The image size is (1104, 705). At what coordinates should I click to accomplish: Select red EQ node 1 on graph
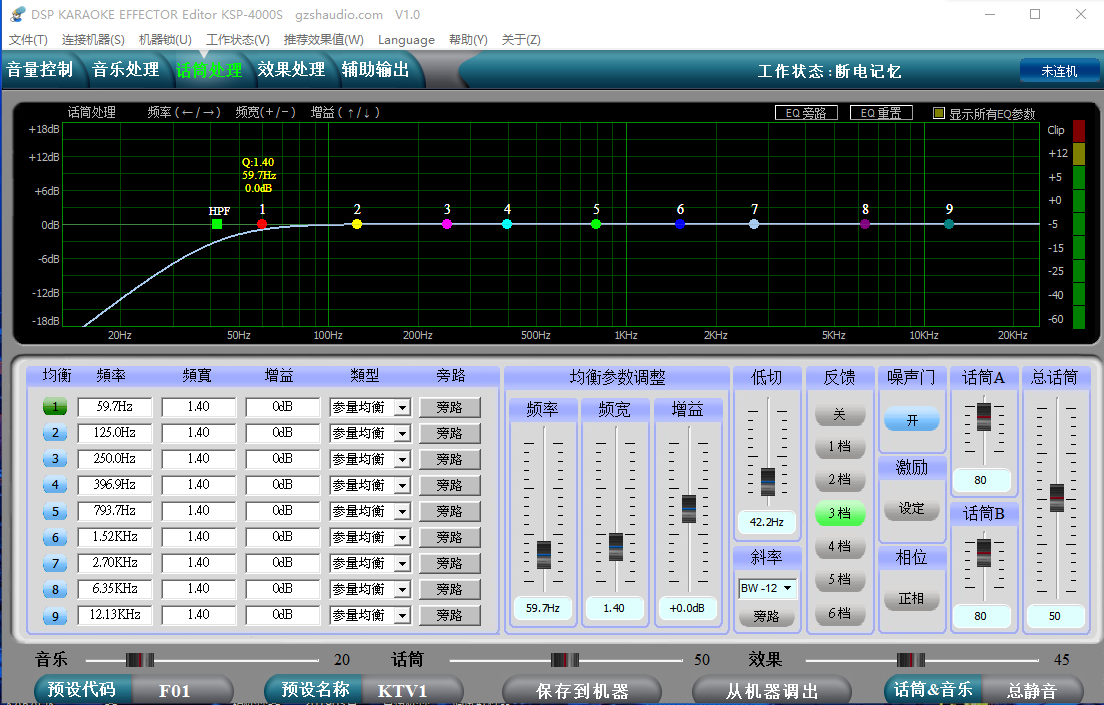[262, 224]
